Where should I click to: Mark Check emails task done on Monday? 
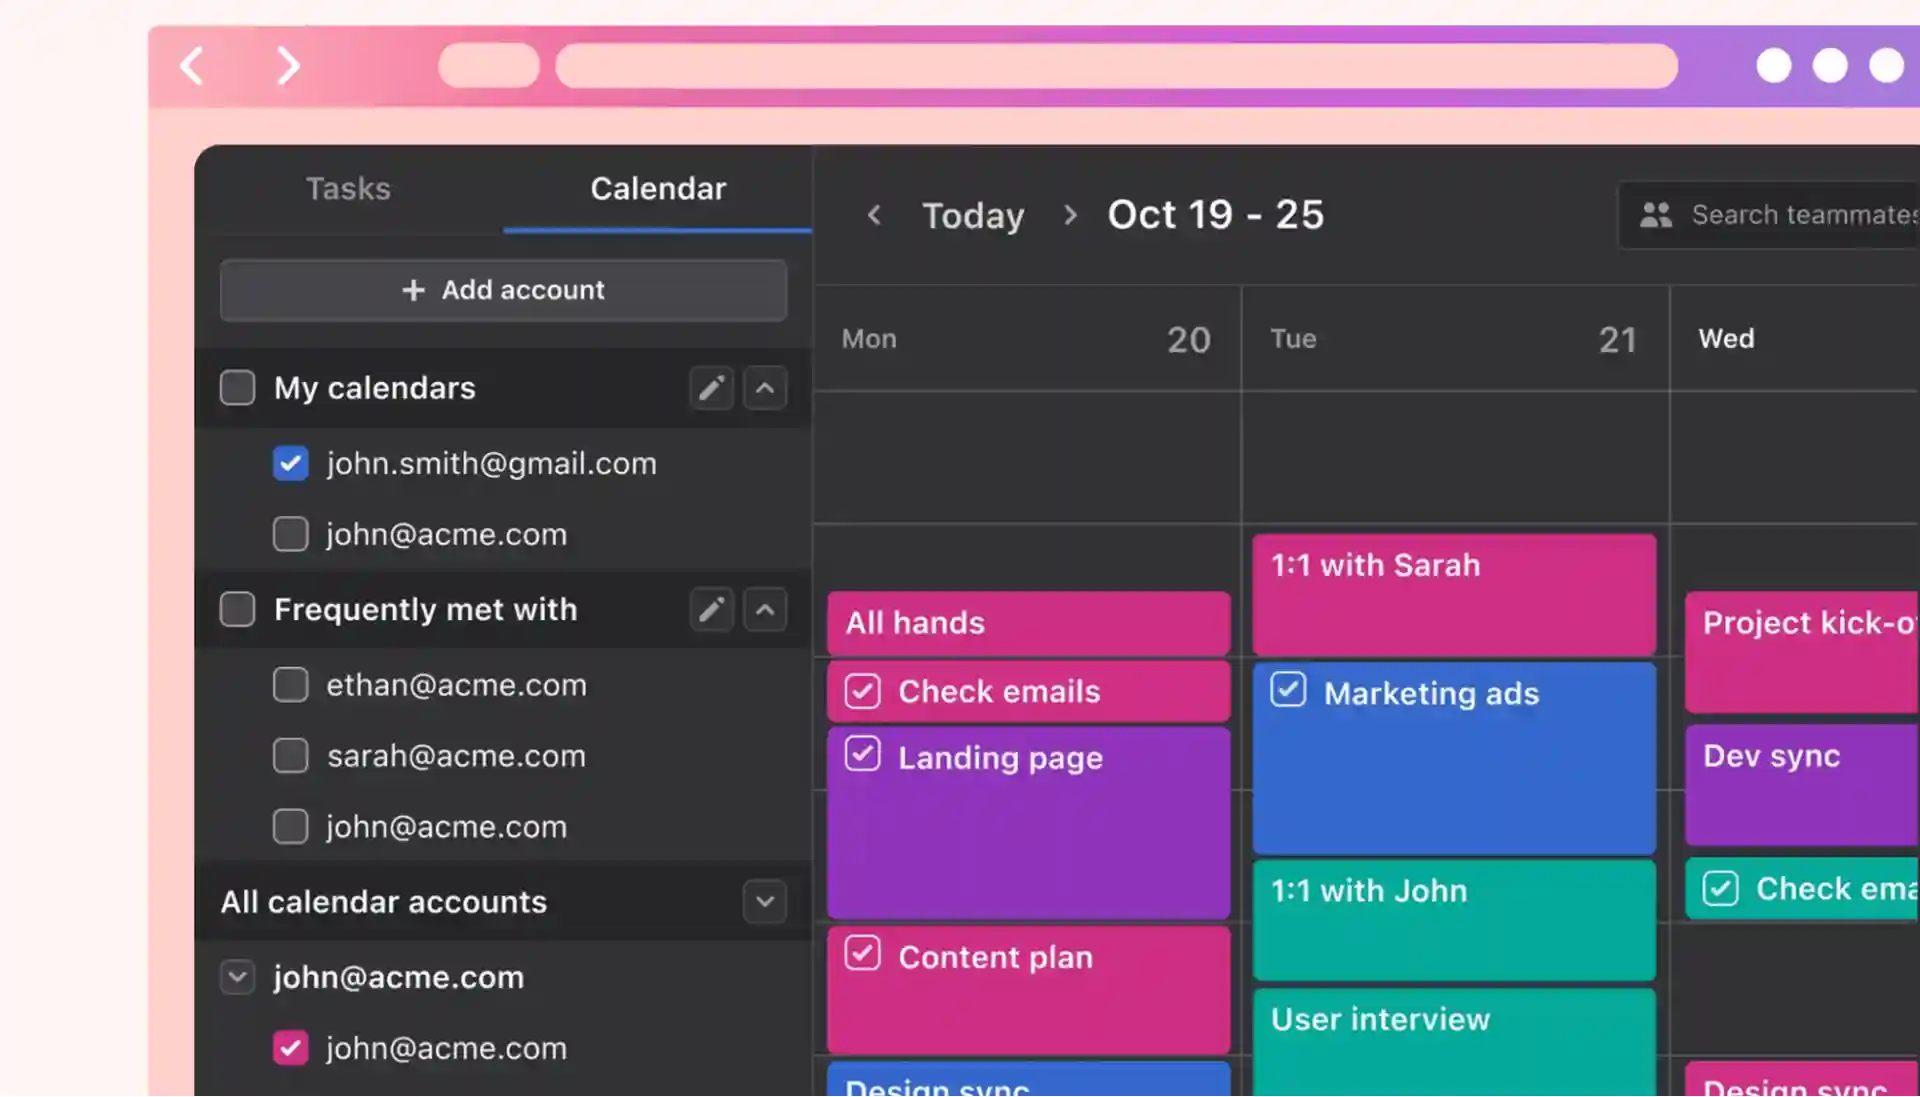tap(862, 691)
